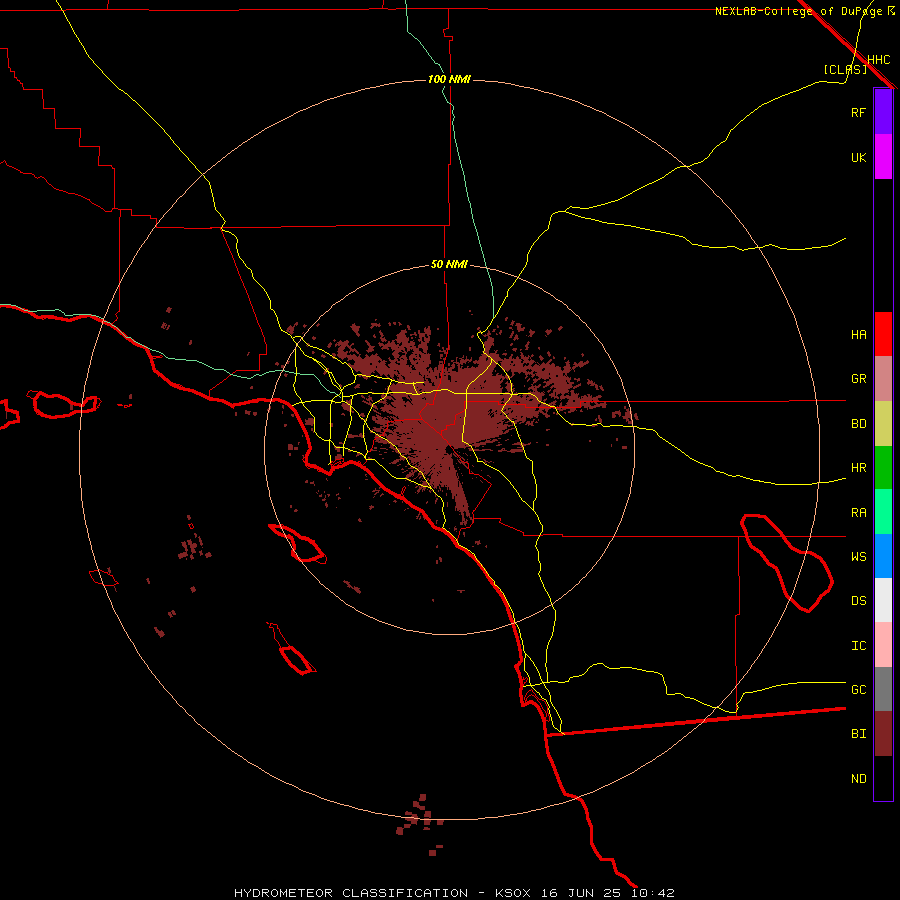Click the BI legend label
Image resolution: width=900 pixels, height=900 pixels.
(858, 734)
